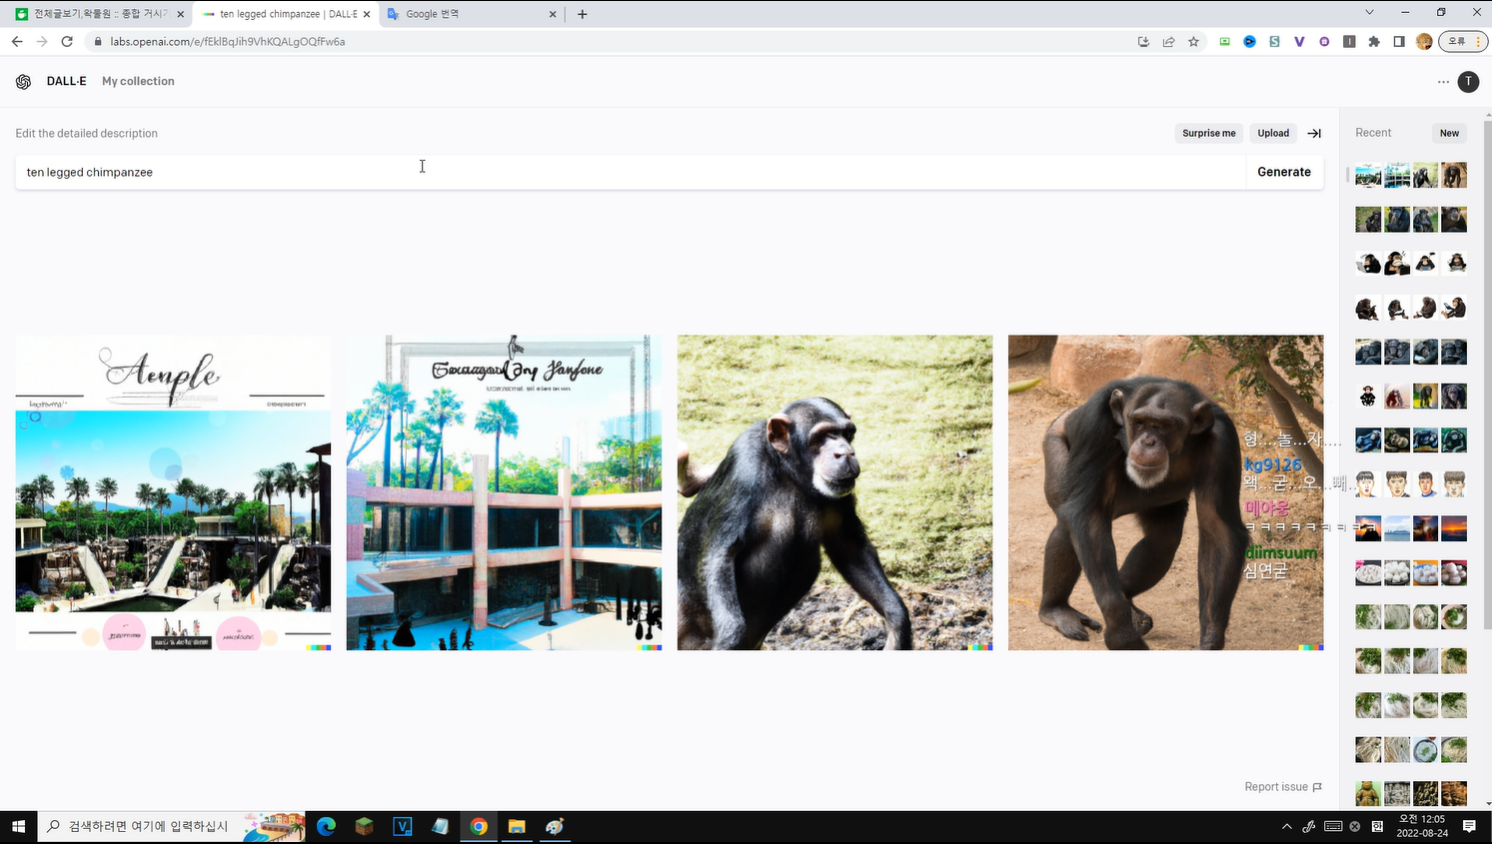Image resolution: width=1492 pixels, height=844 pixels.
Task: Toggle the Korean IME indicator in system tray
Action: coord(1377,826)
